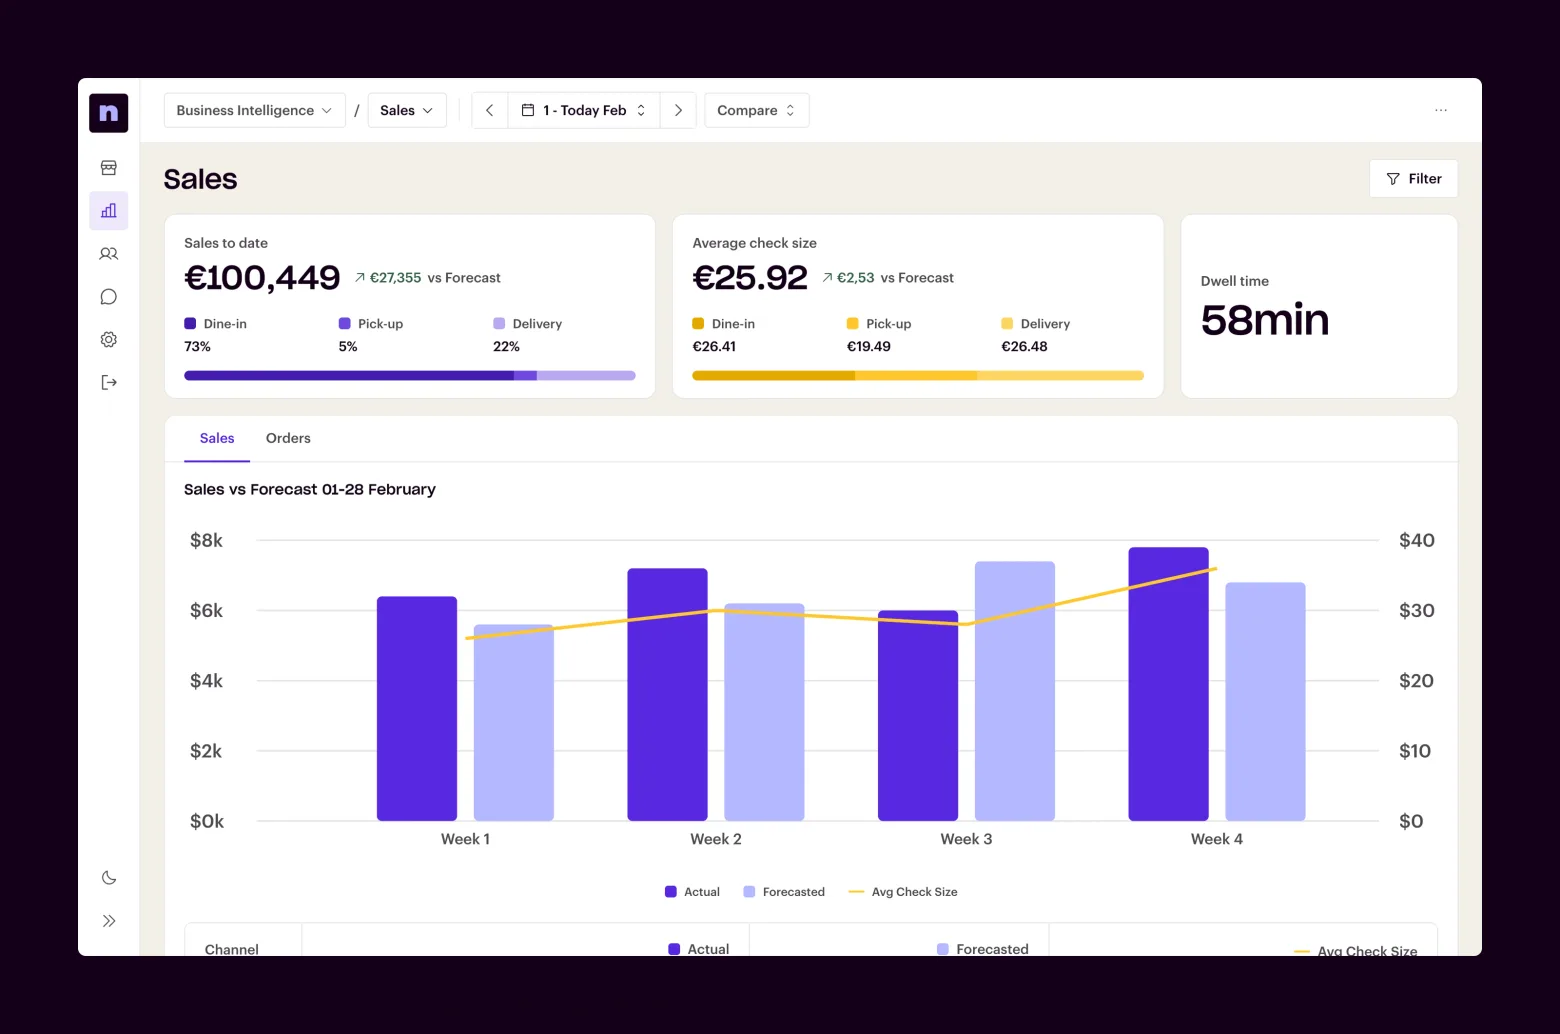Toggle dark mode moon icon
Viewport: 1560px width, 1034px height.
tap(109, 878)
